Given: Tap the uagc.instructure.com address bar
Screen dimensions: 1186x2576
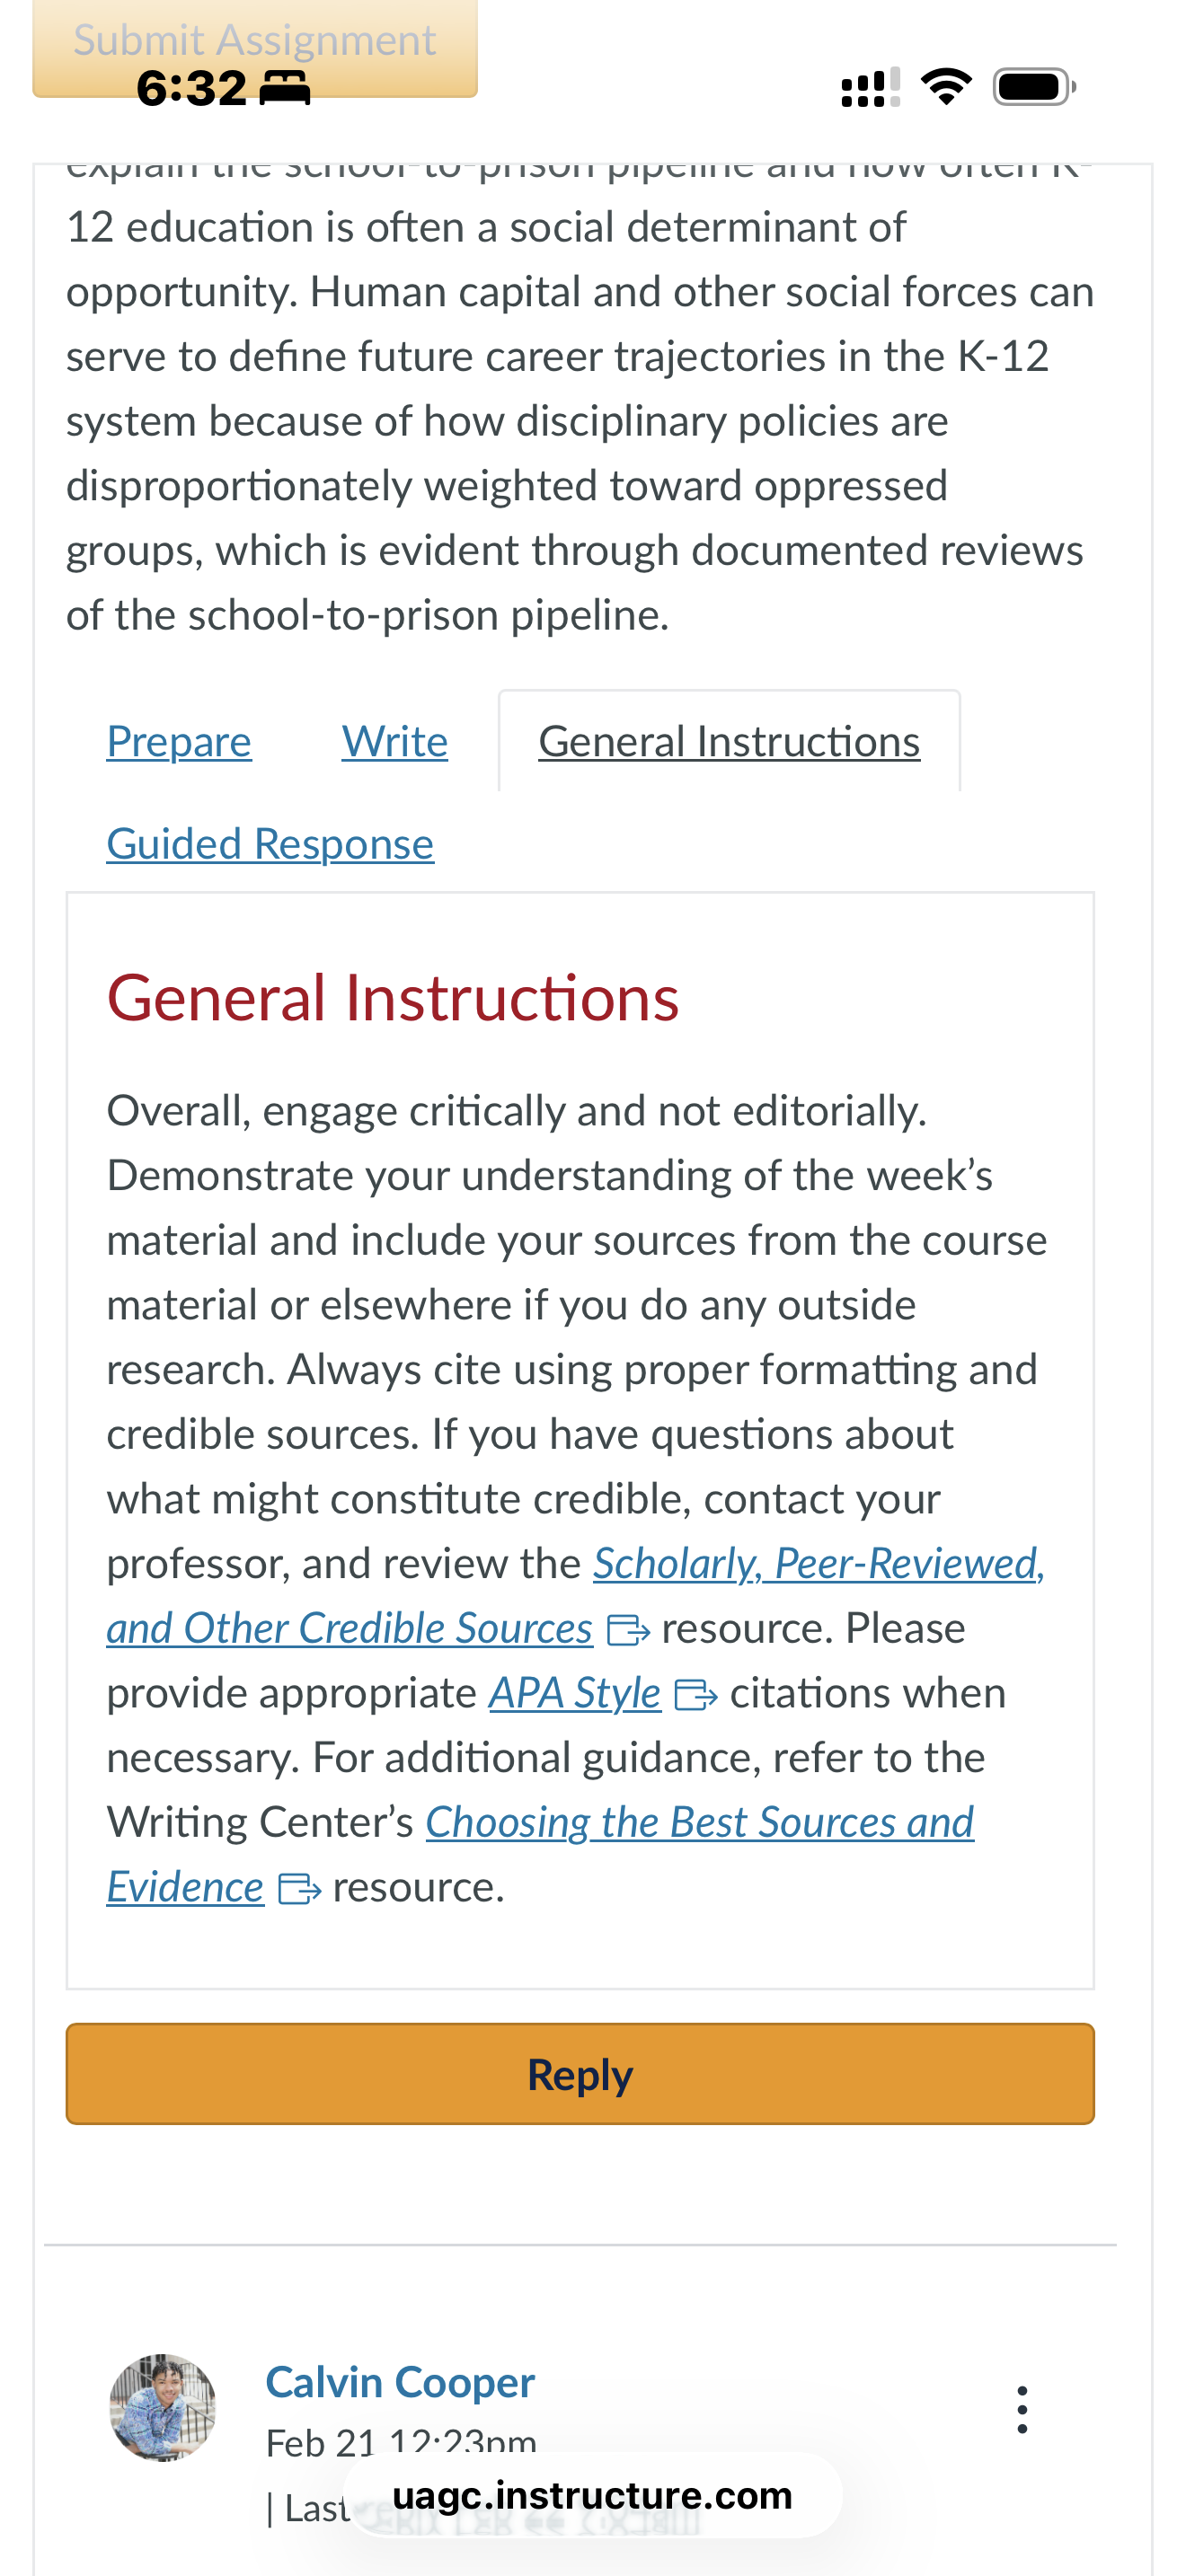Looking at the screenshot, I should click(x=593, y=2495).
